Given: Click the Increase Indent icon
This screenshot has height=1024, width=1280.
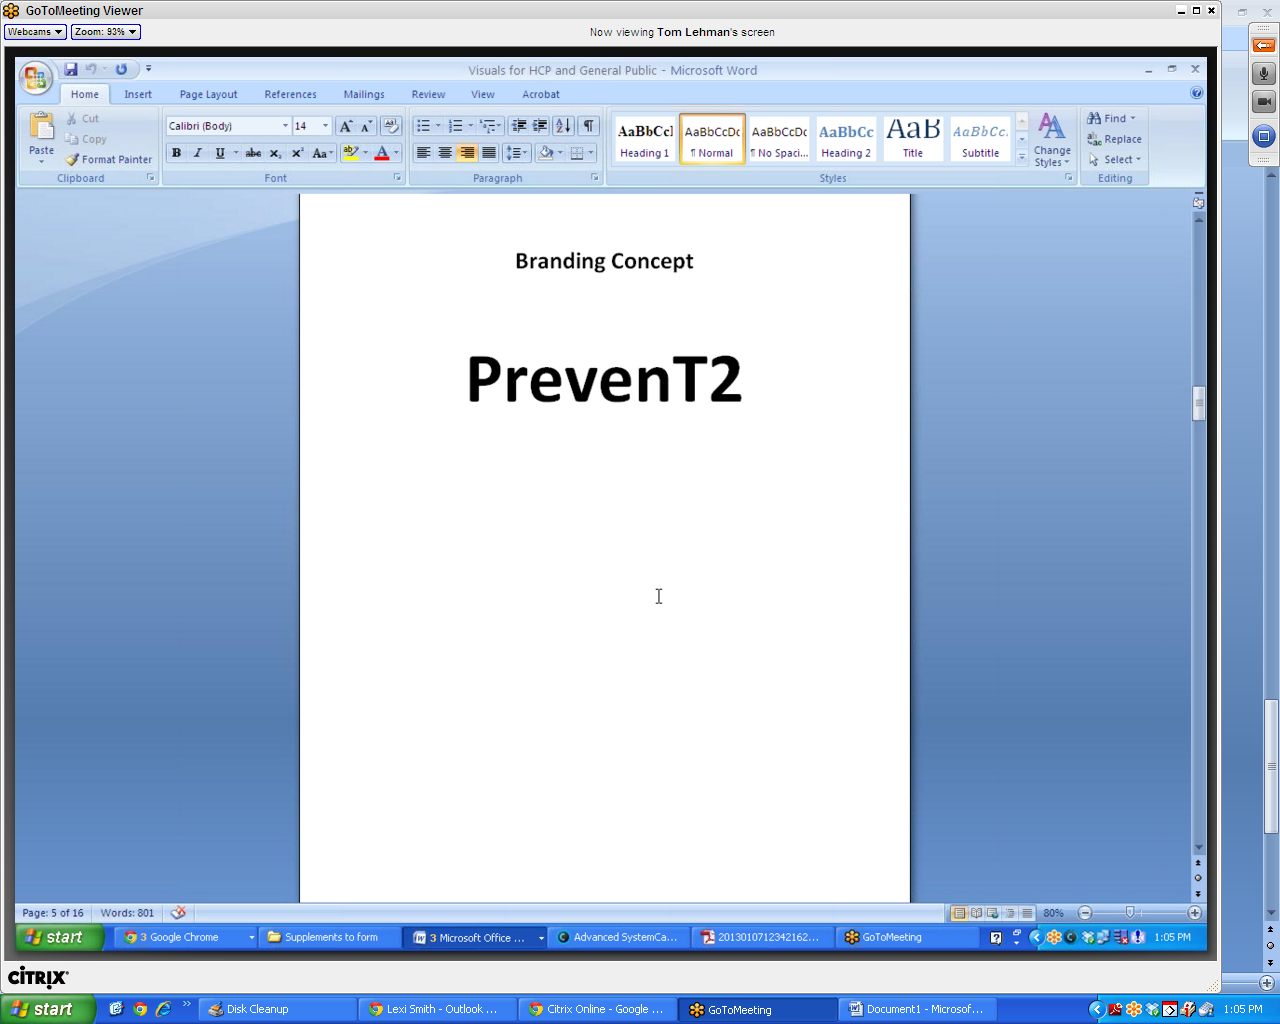Looking at the screenshot, I should [x=540, y=126].
